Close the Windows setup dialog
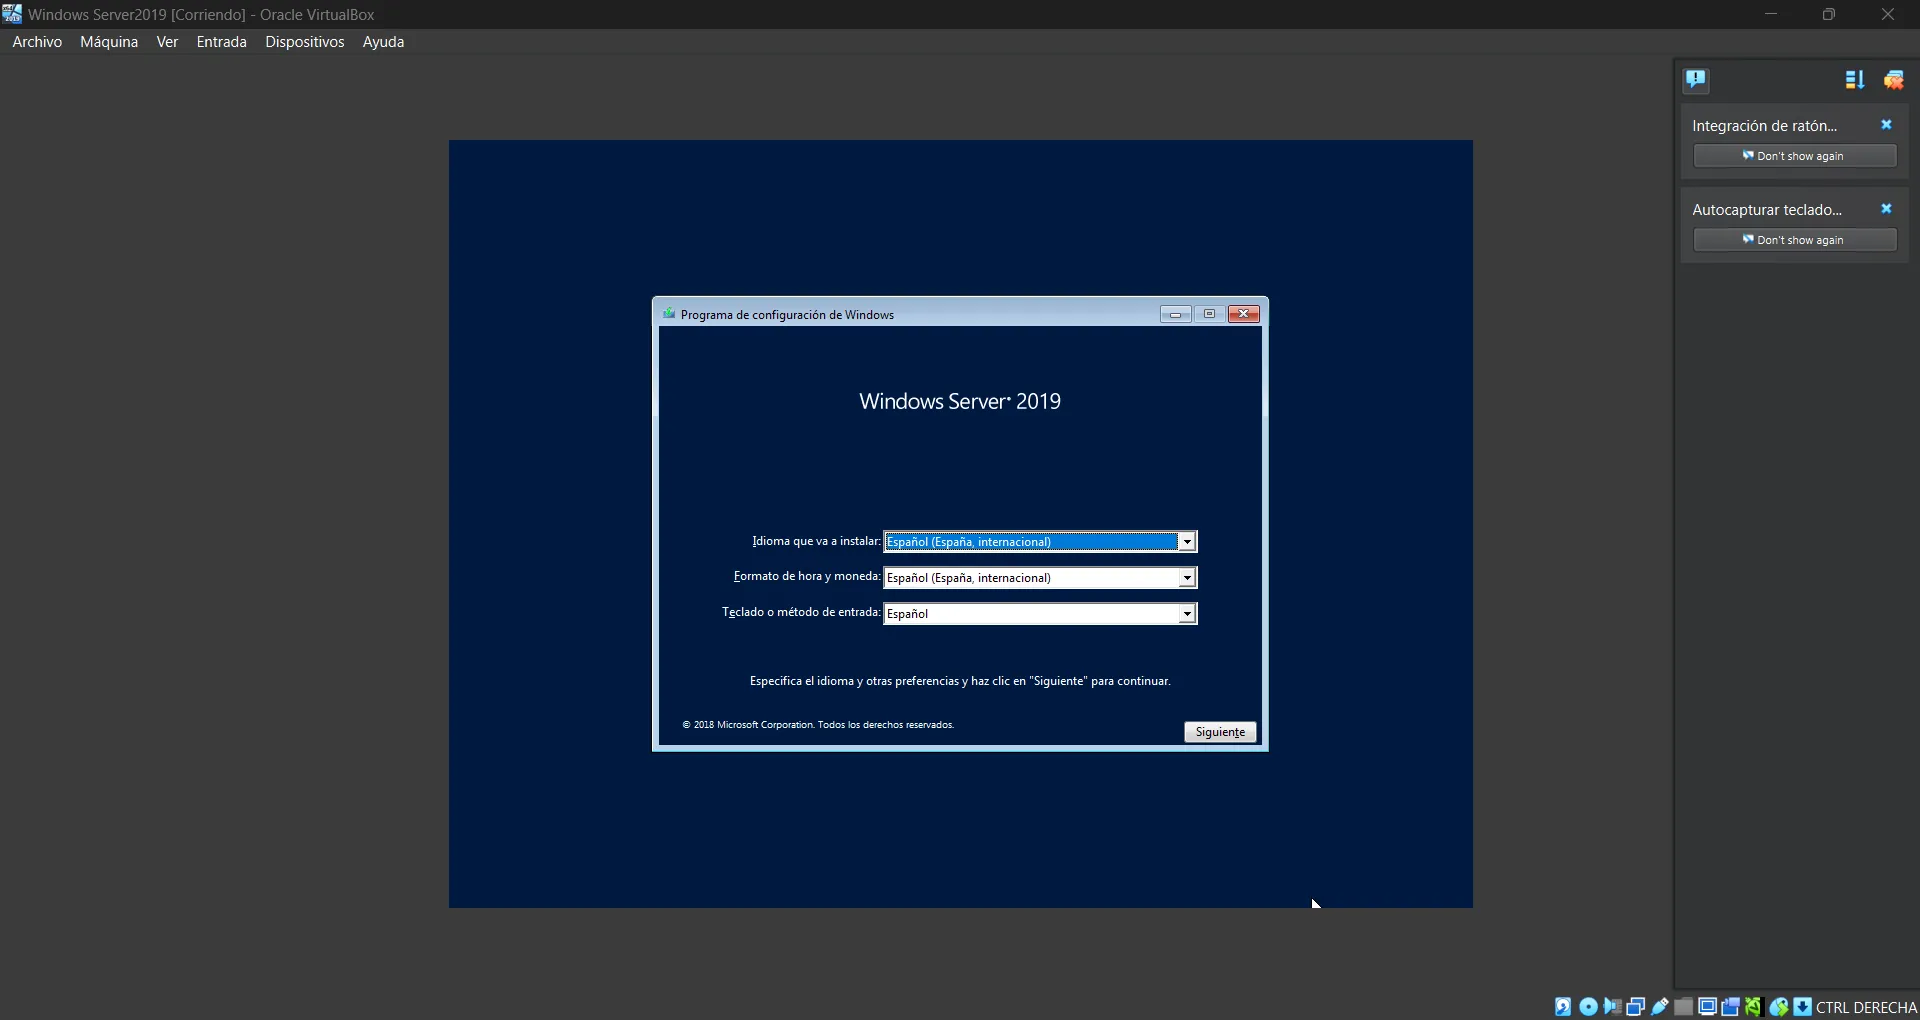The image size is (1920, 1020). 1243,314
